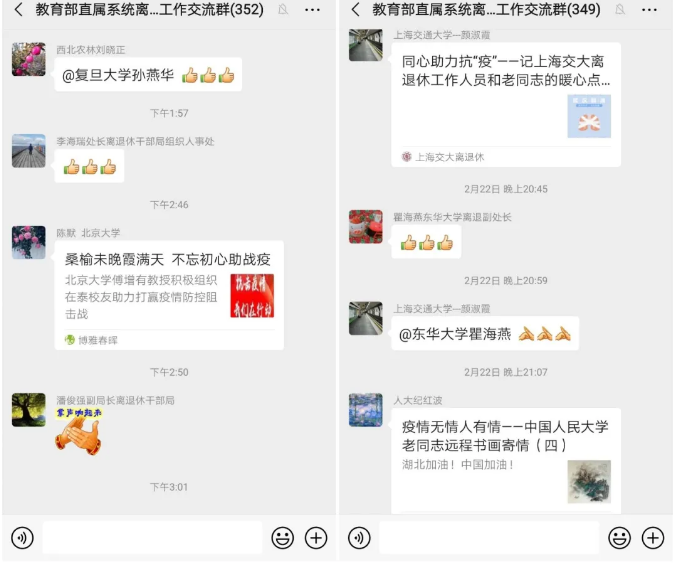
Task: Tap the back arrow in right chat
Action: coord(355,9)
